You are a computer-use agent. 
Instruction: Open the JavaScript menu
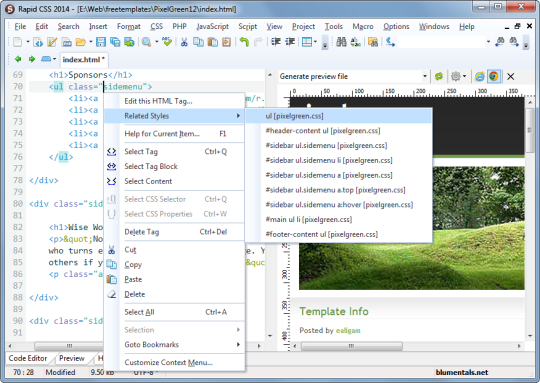(212, 27)
